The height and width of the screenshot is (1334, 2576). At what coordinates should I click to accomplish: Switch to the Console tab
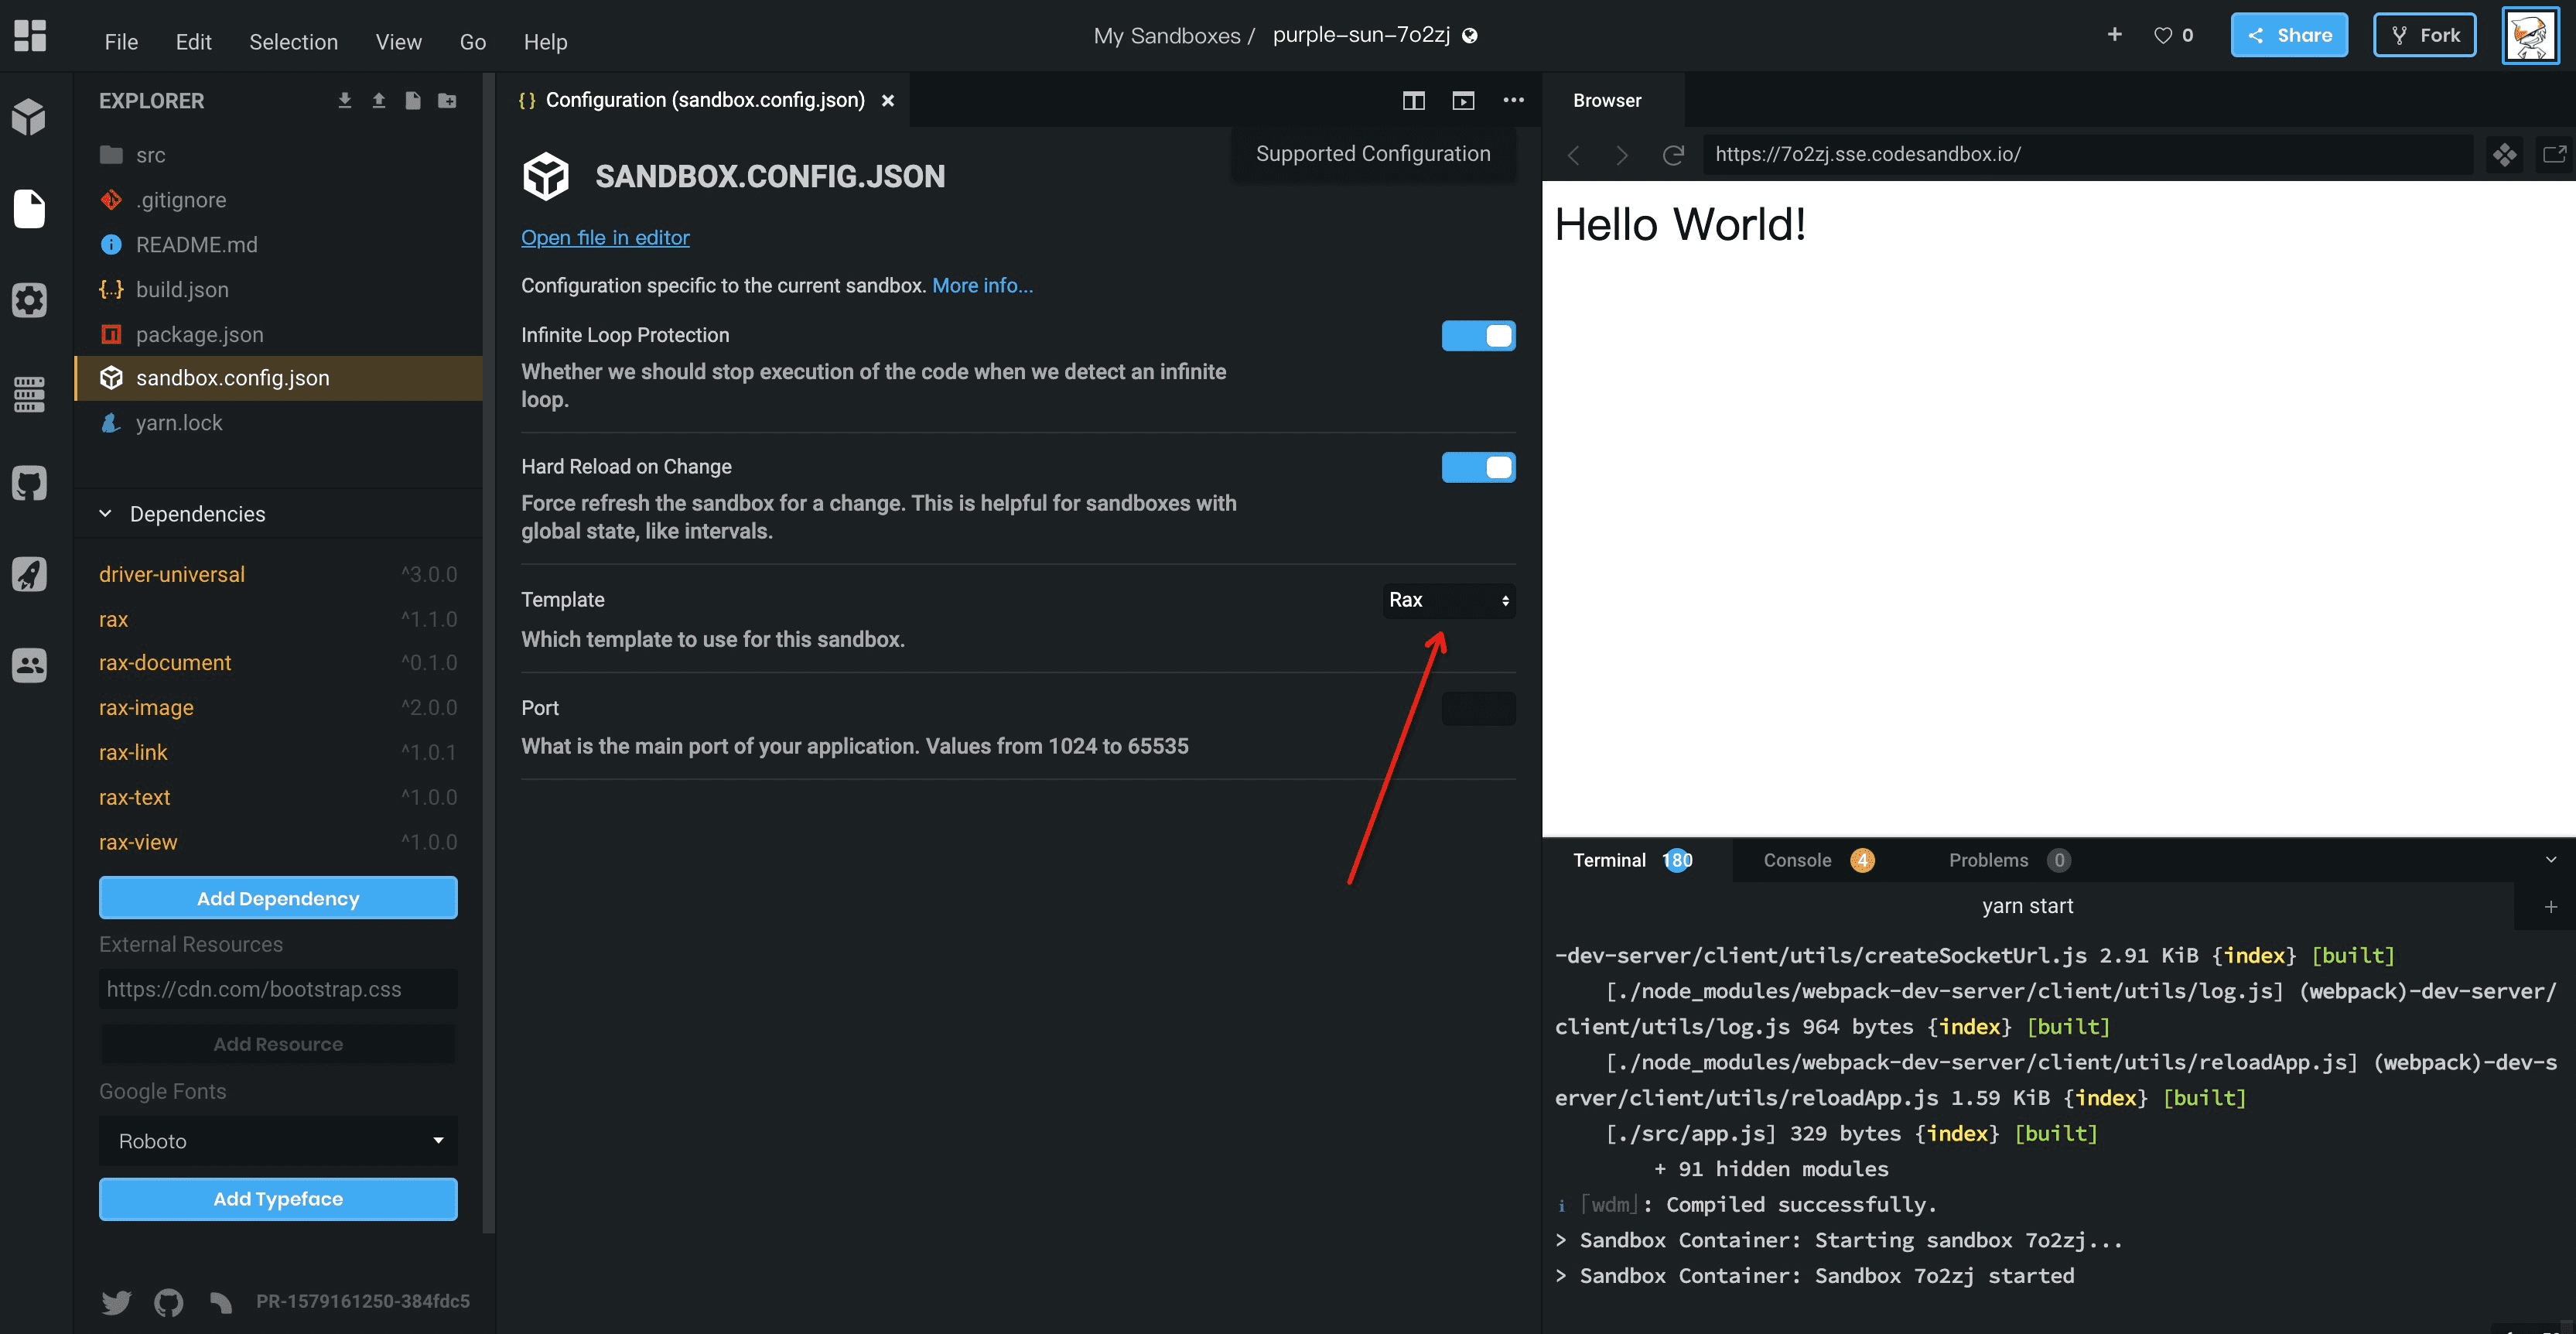coord(1797,860)
